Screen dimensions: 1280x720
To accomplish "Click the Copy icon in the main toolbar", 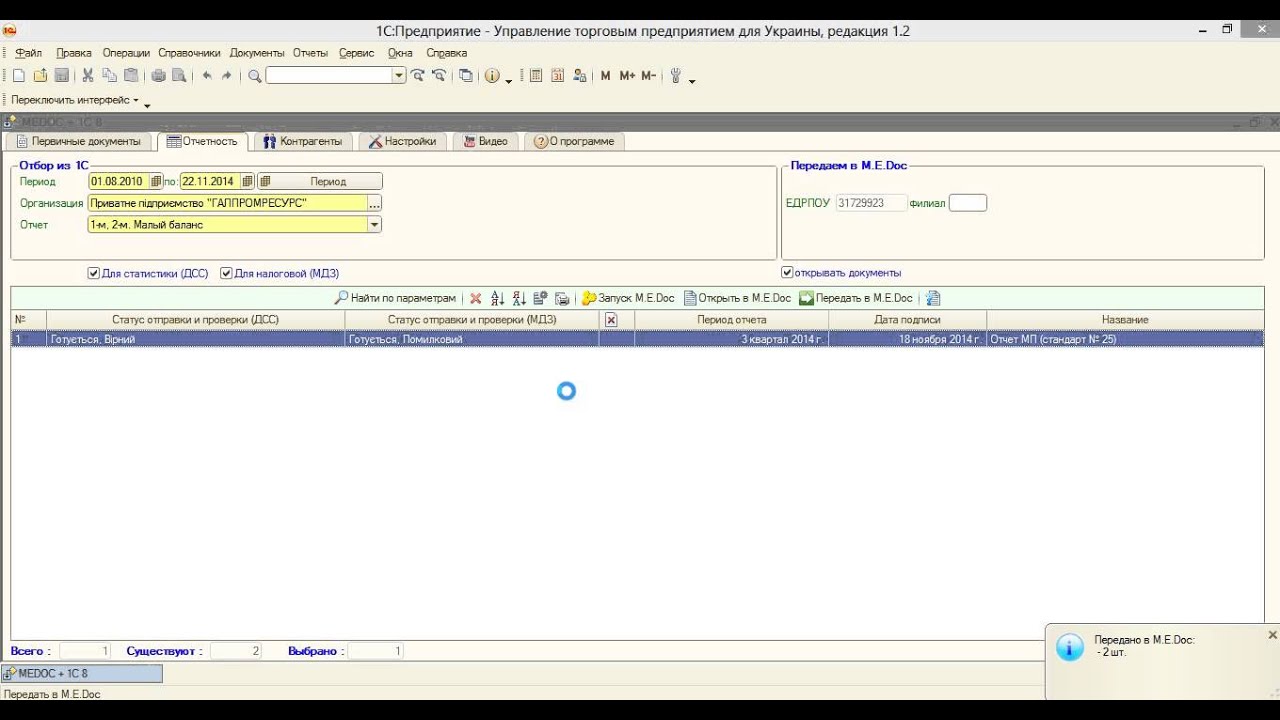I will pos(109,76).
